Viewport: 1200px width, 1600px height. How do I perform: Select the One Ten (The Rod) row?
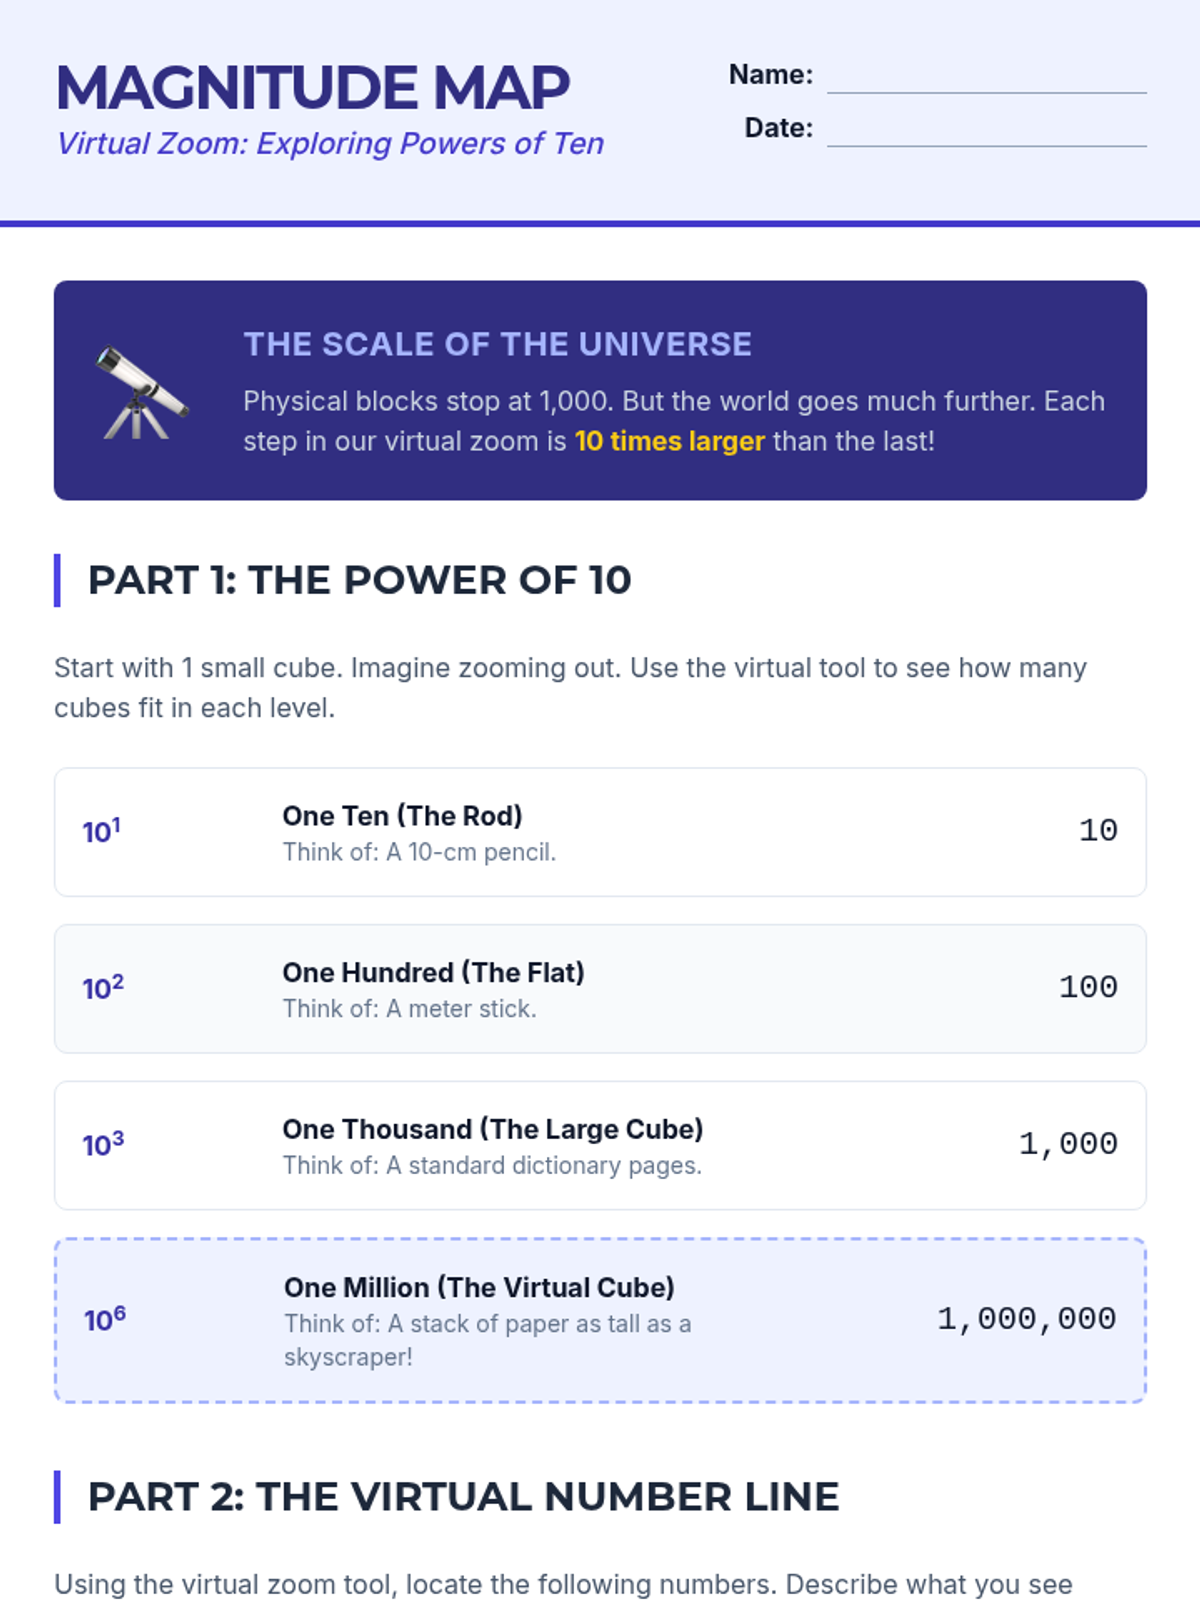pyautogui.click(x=600, y=832)
